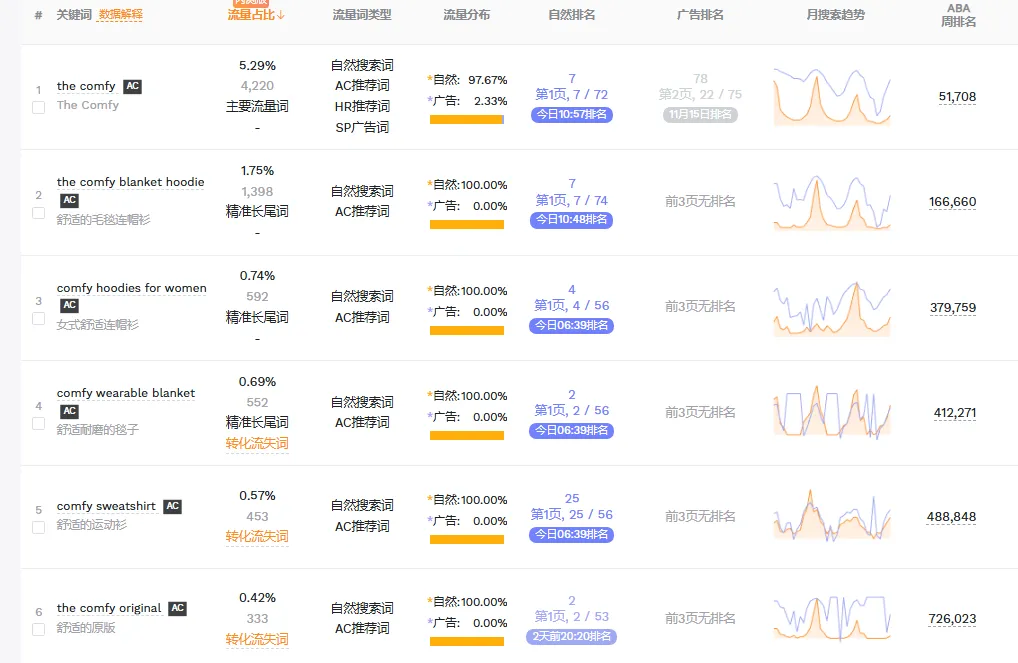1018x663 pixels.
Task: Click 转化流失词 tag in 'comfy wearable blanket' row
Action: click(257, 444)
